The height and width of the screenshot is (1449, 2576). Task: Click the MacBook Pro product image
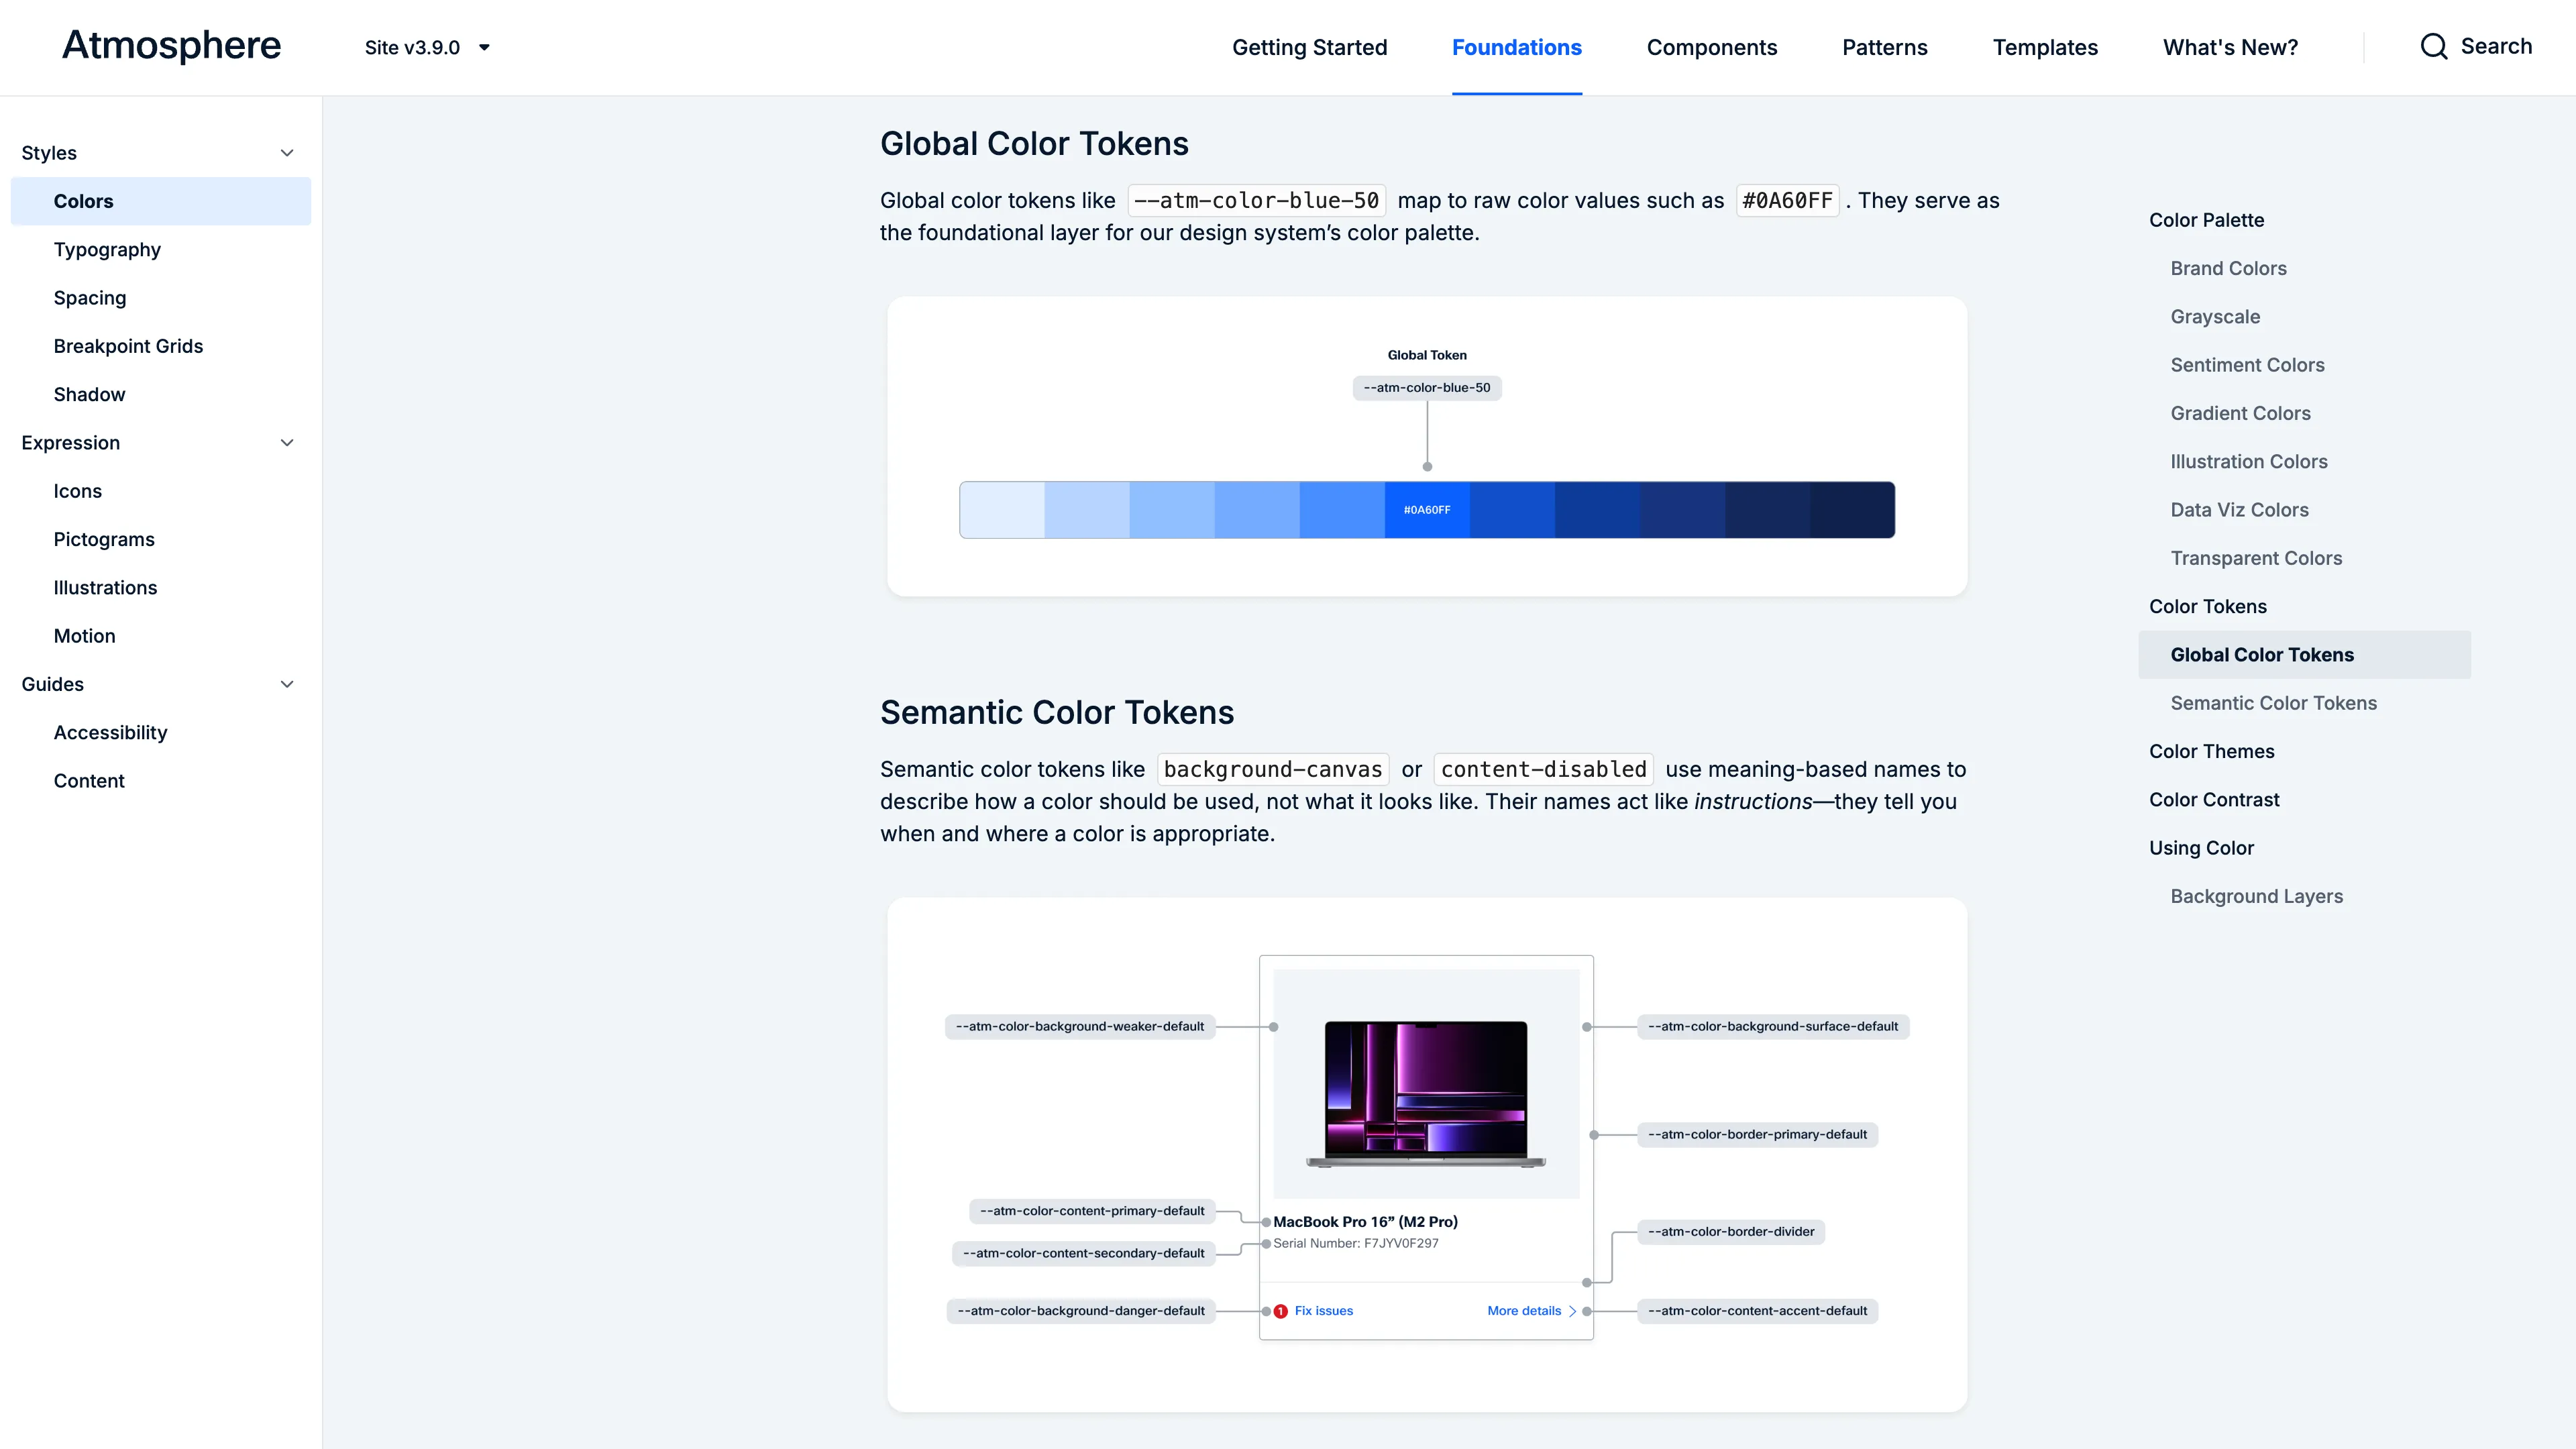[x=1426, y=1093]
